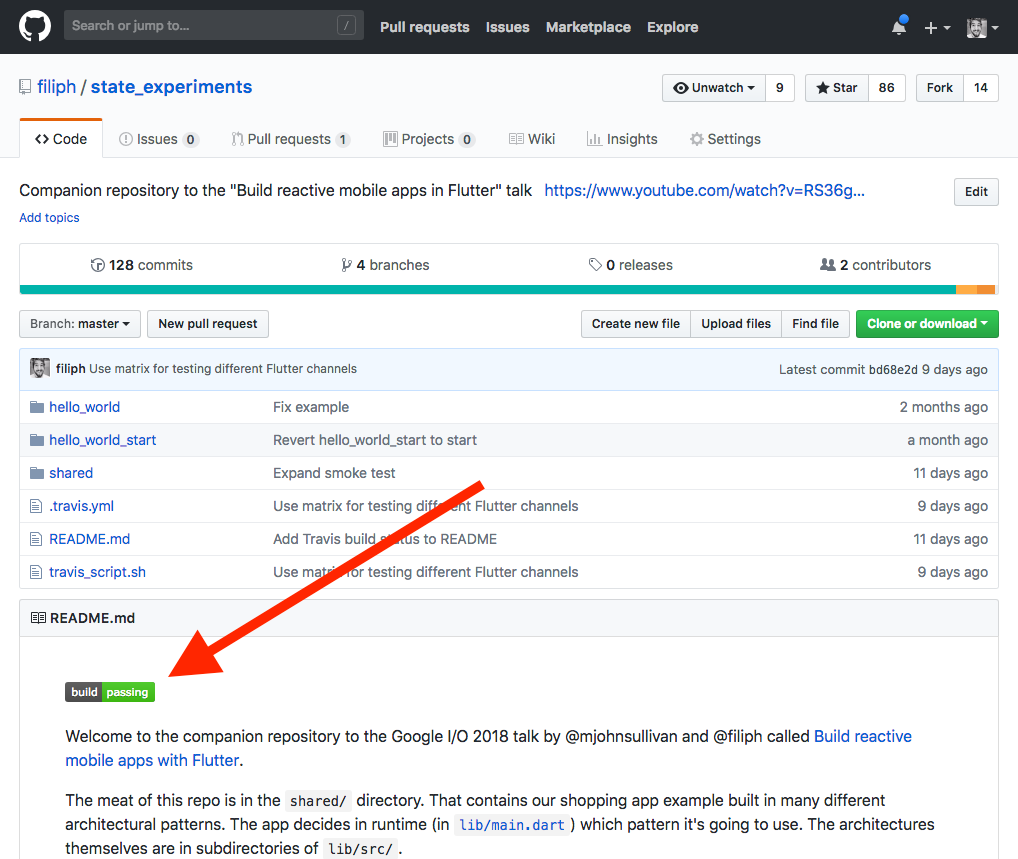The height and width of the screenshot is (859, 1018).
Task: Open 'Expand smoke test' commit message
Action: pyautogui.click(x=334, y=473)
